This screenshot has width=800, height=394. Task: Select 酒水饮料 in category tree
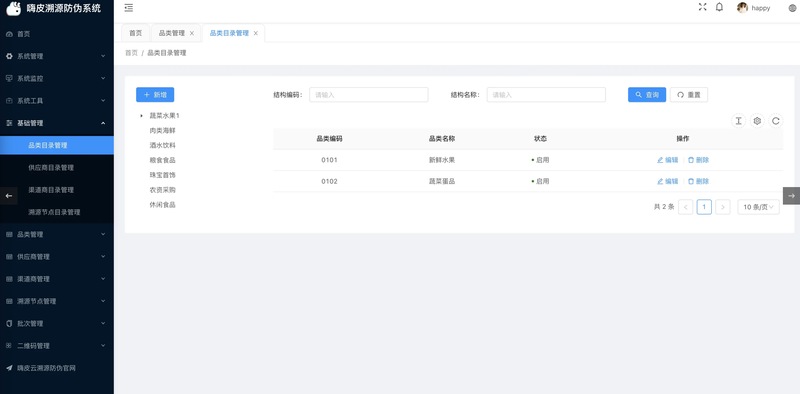[162, 145]
